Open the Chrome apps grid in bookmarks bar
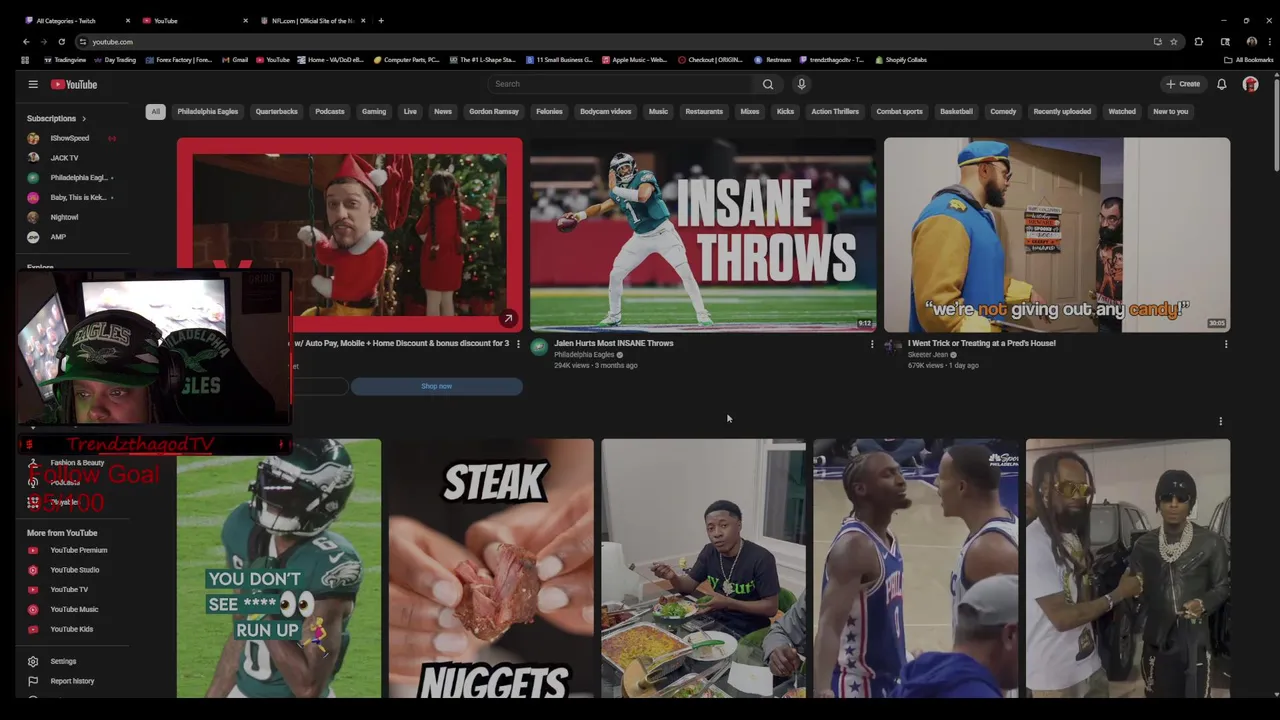 [25, 60]
